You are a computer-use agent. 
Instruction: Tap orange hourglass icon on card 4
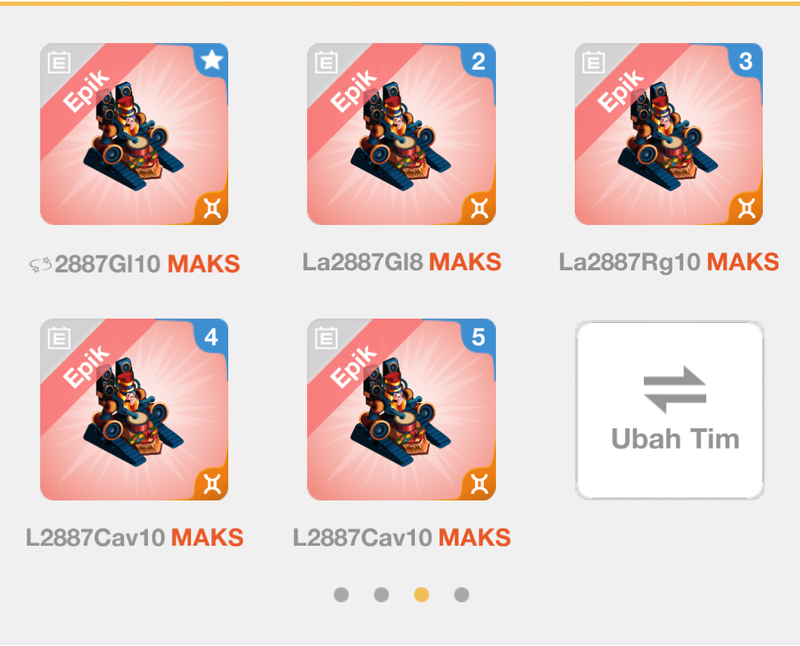pos(212,484)
